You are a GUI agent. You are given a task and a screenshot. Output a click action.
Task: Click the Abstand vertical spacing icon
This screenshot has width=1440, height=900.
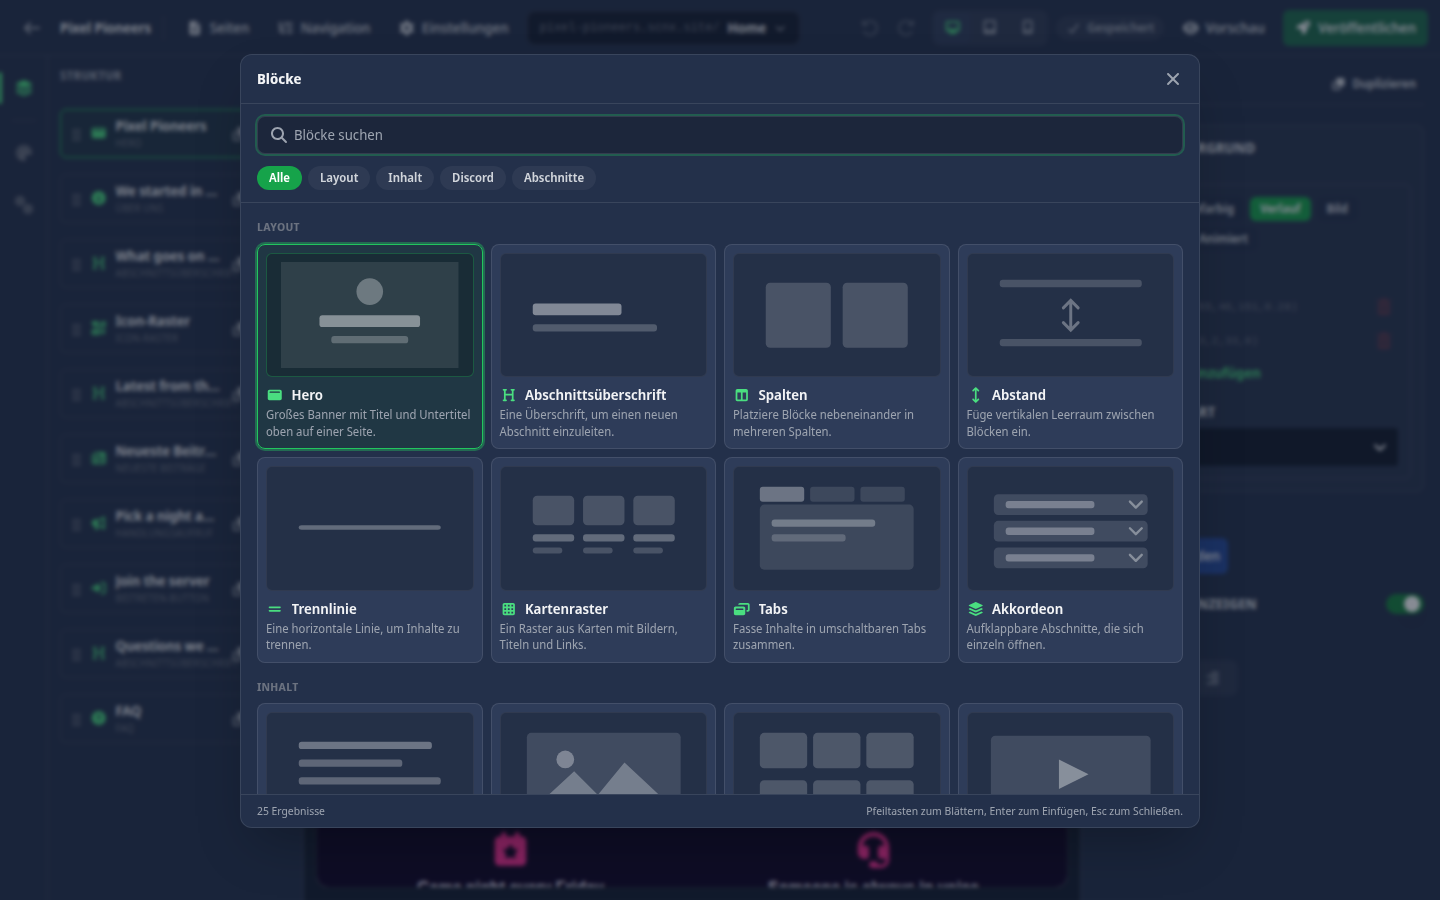point(976,395)
